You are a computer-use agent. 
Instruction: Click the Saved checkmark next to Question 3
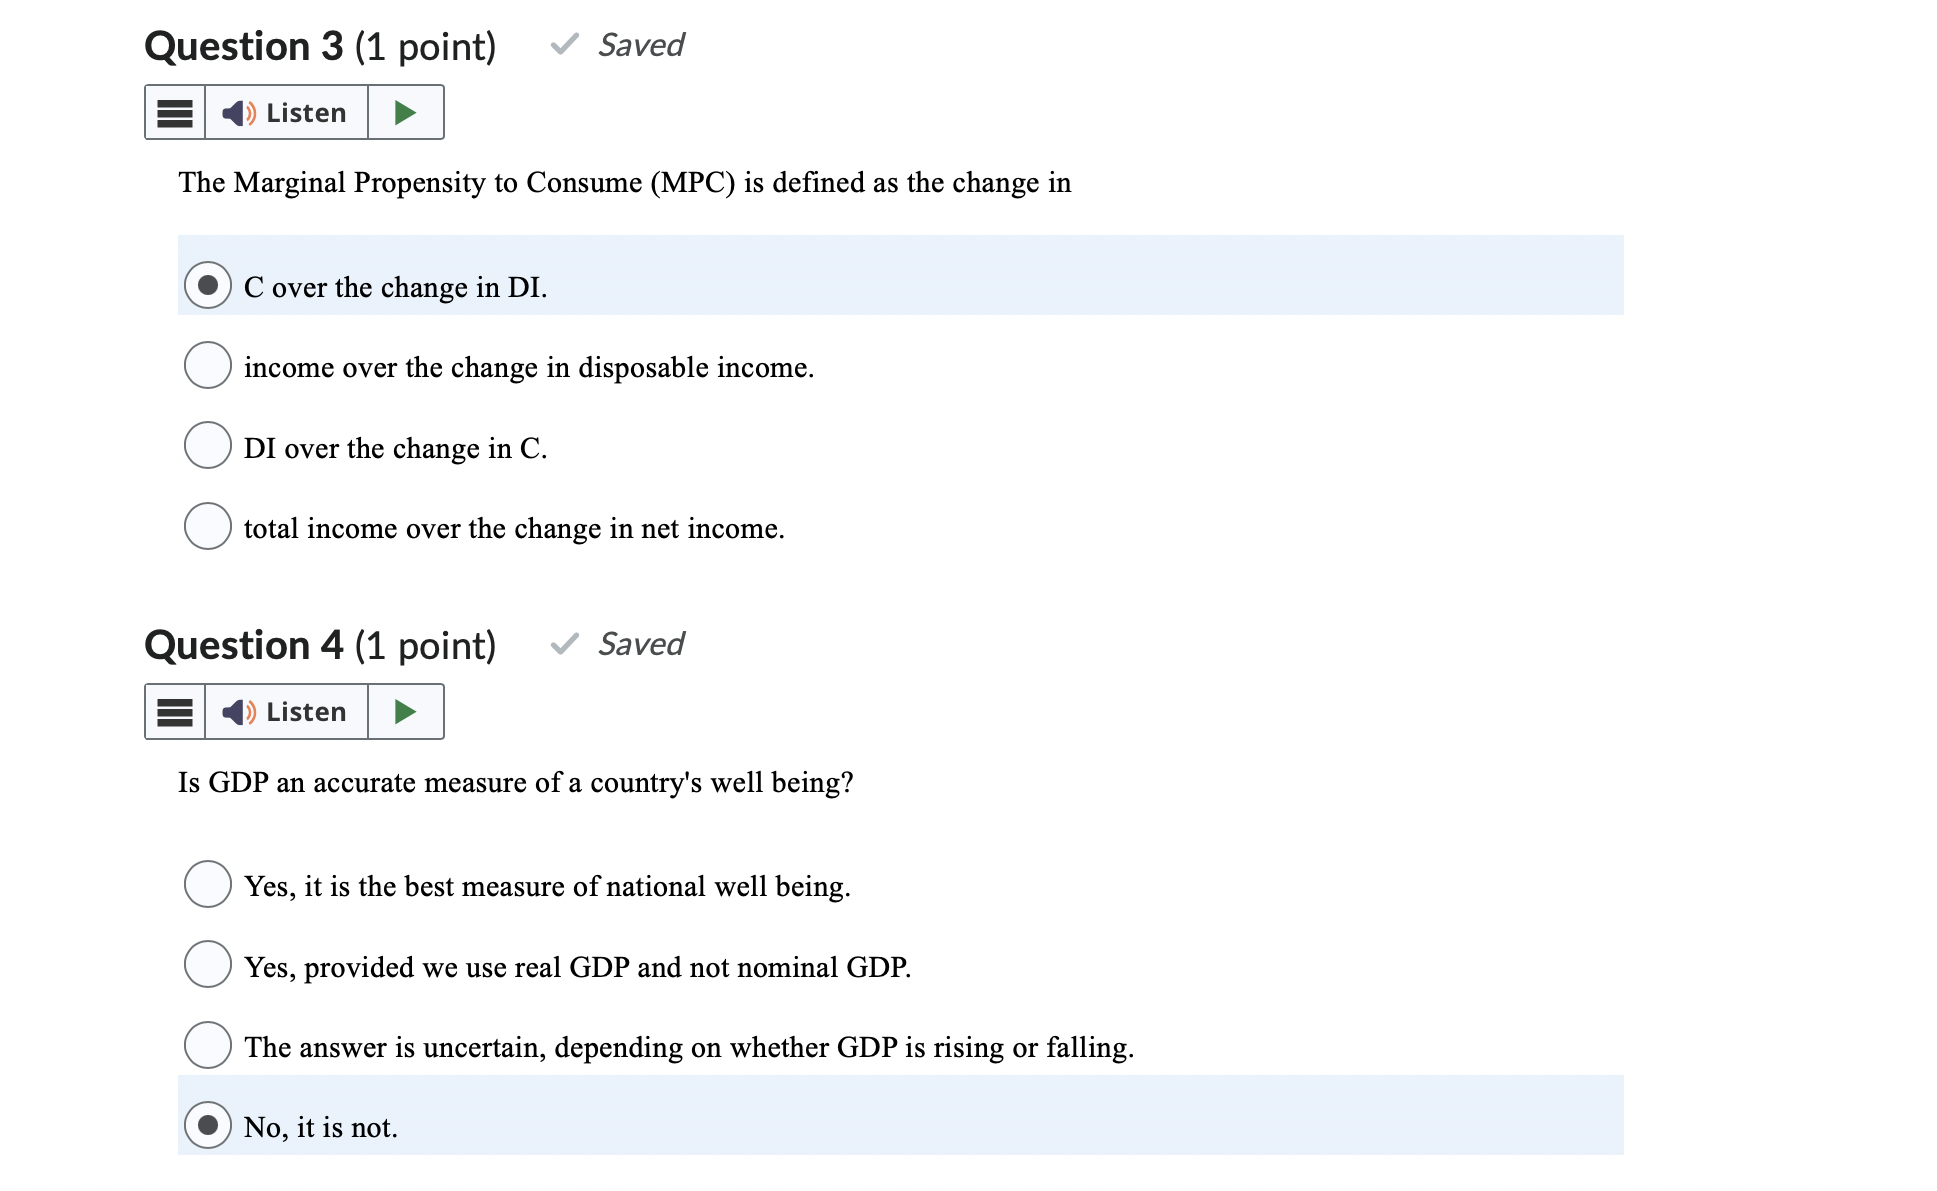click(x=563, y=44)
